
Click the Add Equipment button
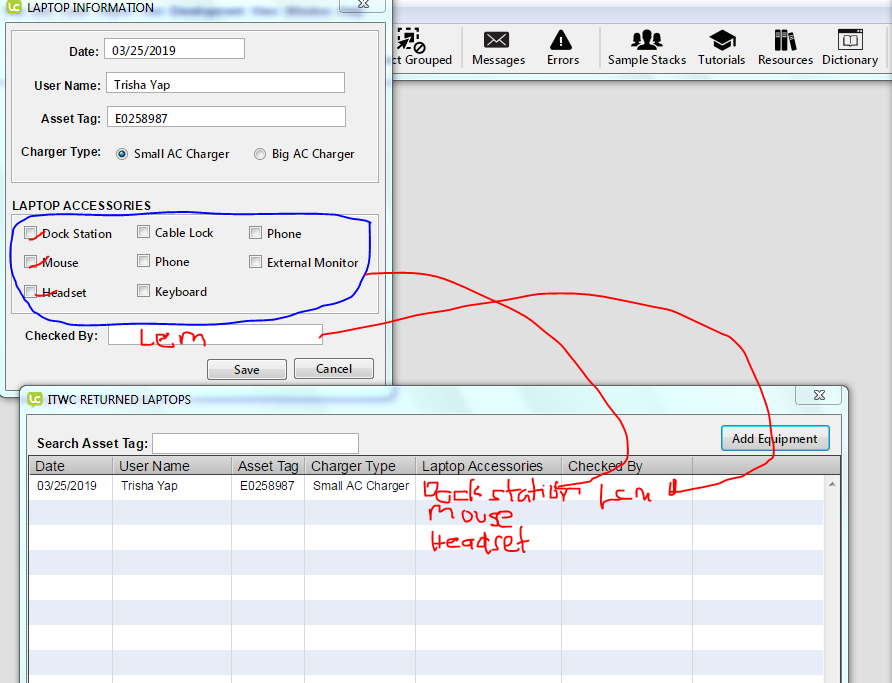[x=775, y=438]
